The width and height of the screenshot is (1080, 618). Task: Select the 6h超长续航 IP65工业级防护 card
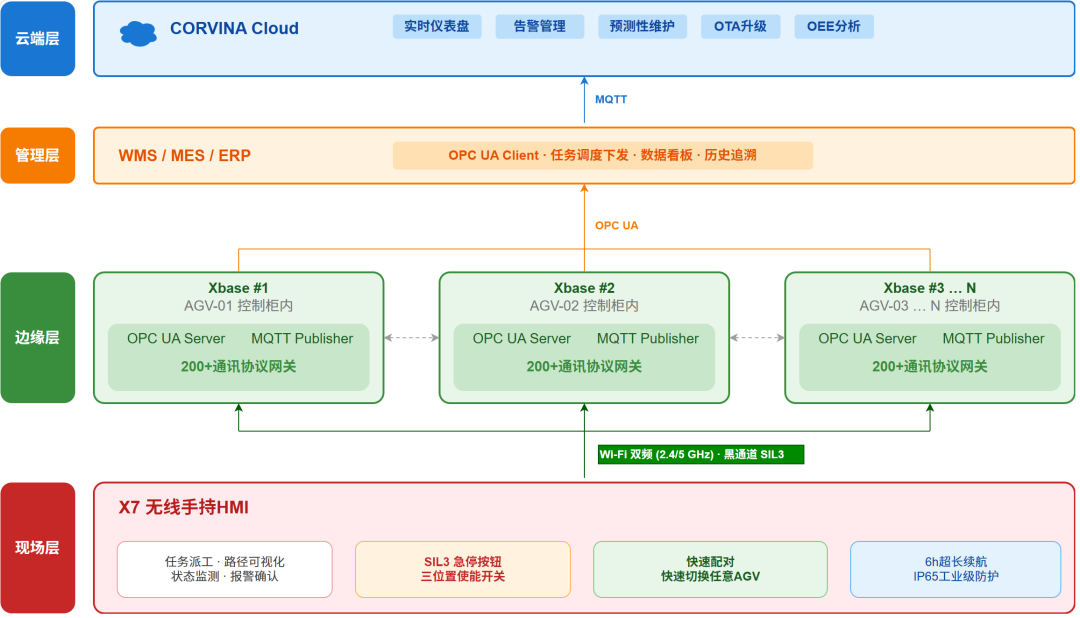coord(955,569)
